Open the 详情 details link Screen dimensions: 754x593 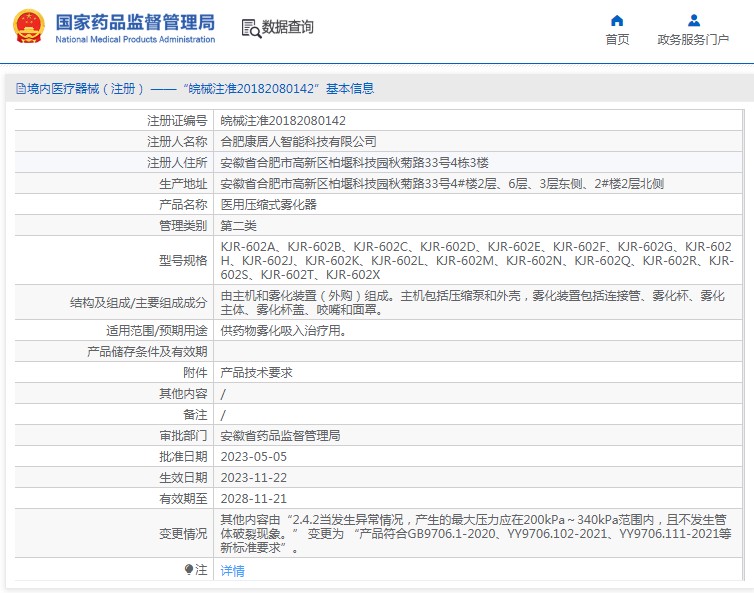[x=232, y=571]
